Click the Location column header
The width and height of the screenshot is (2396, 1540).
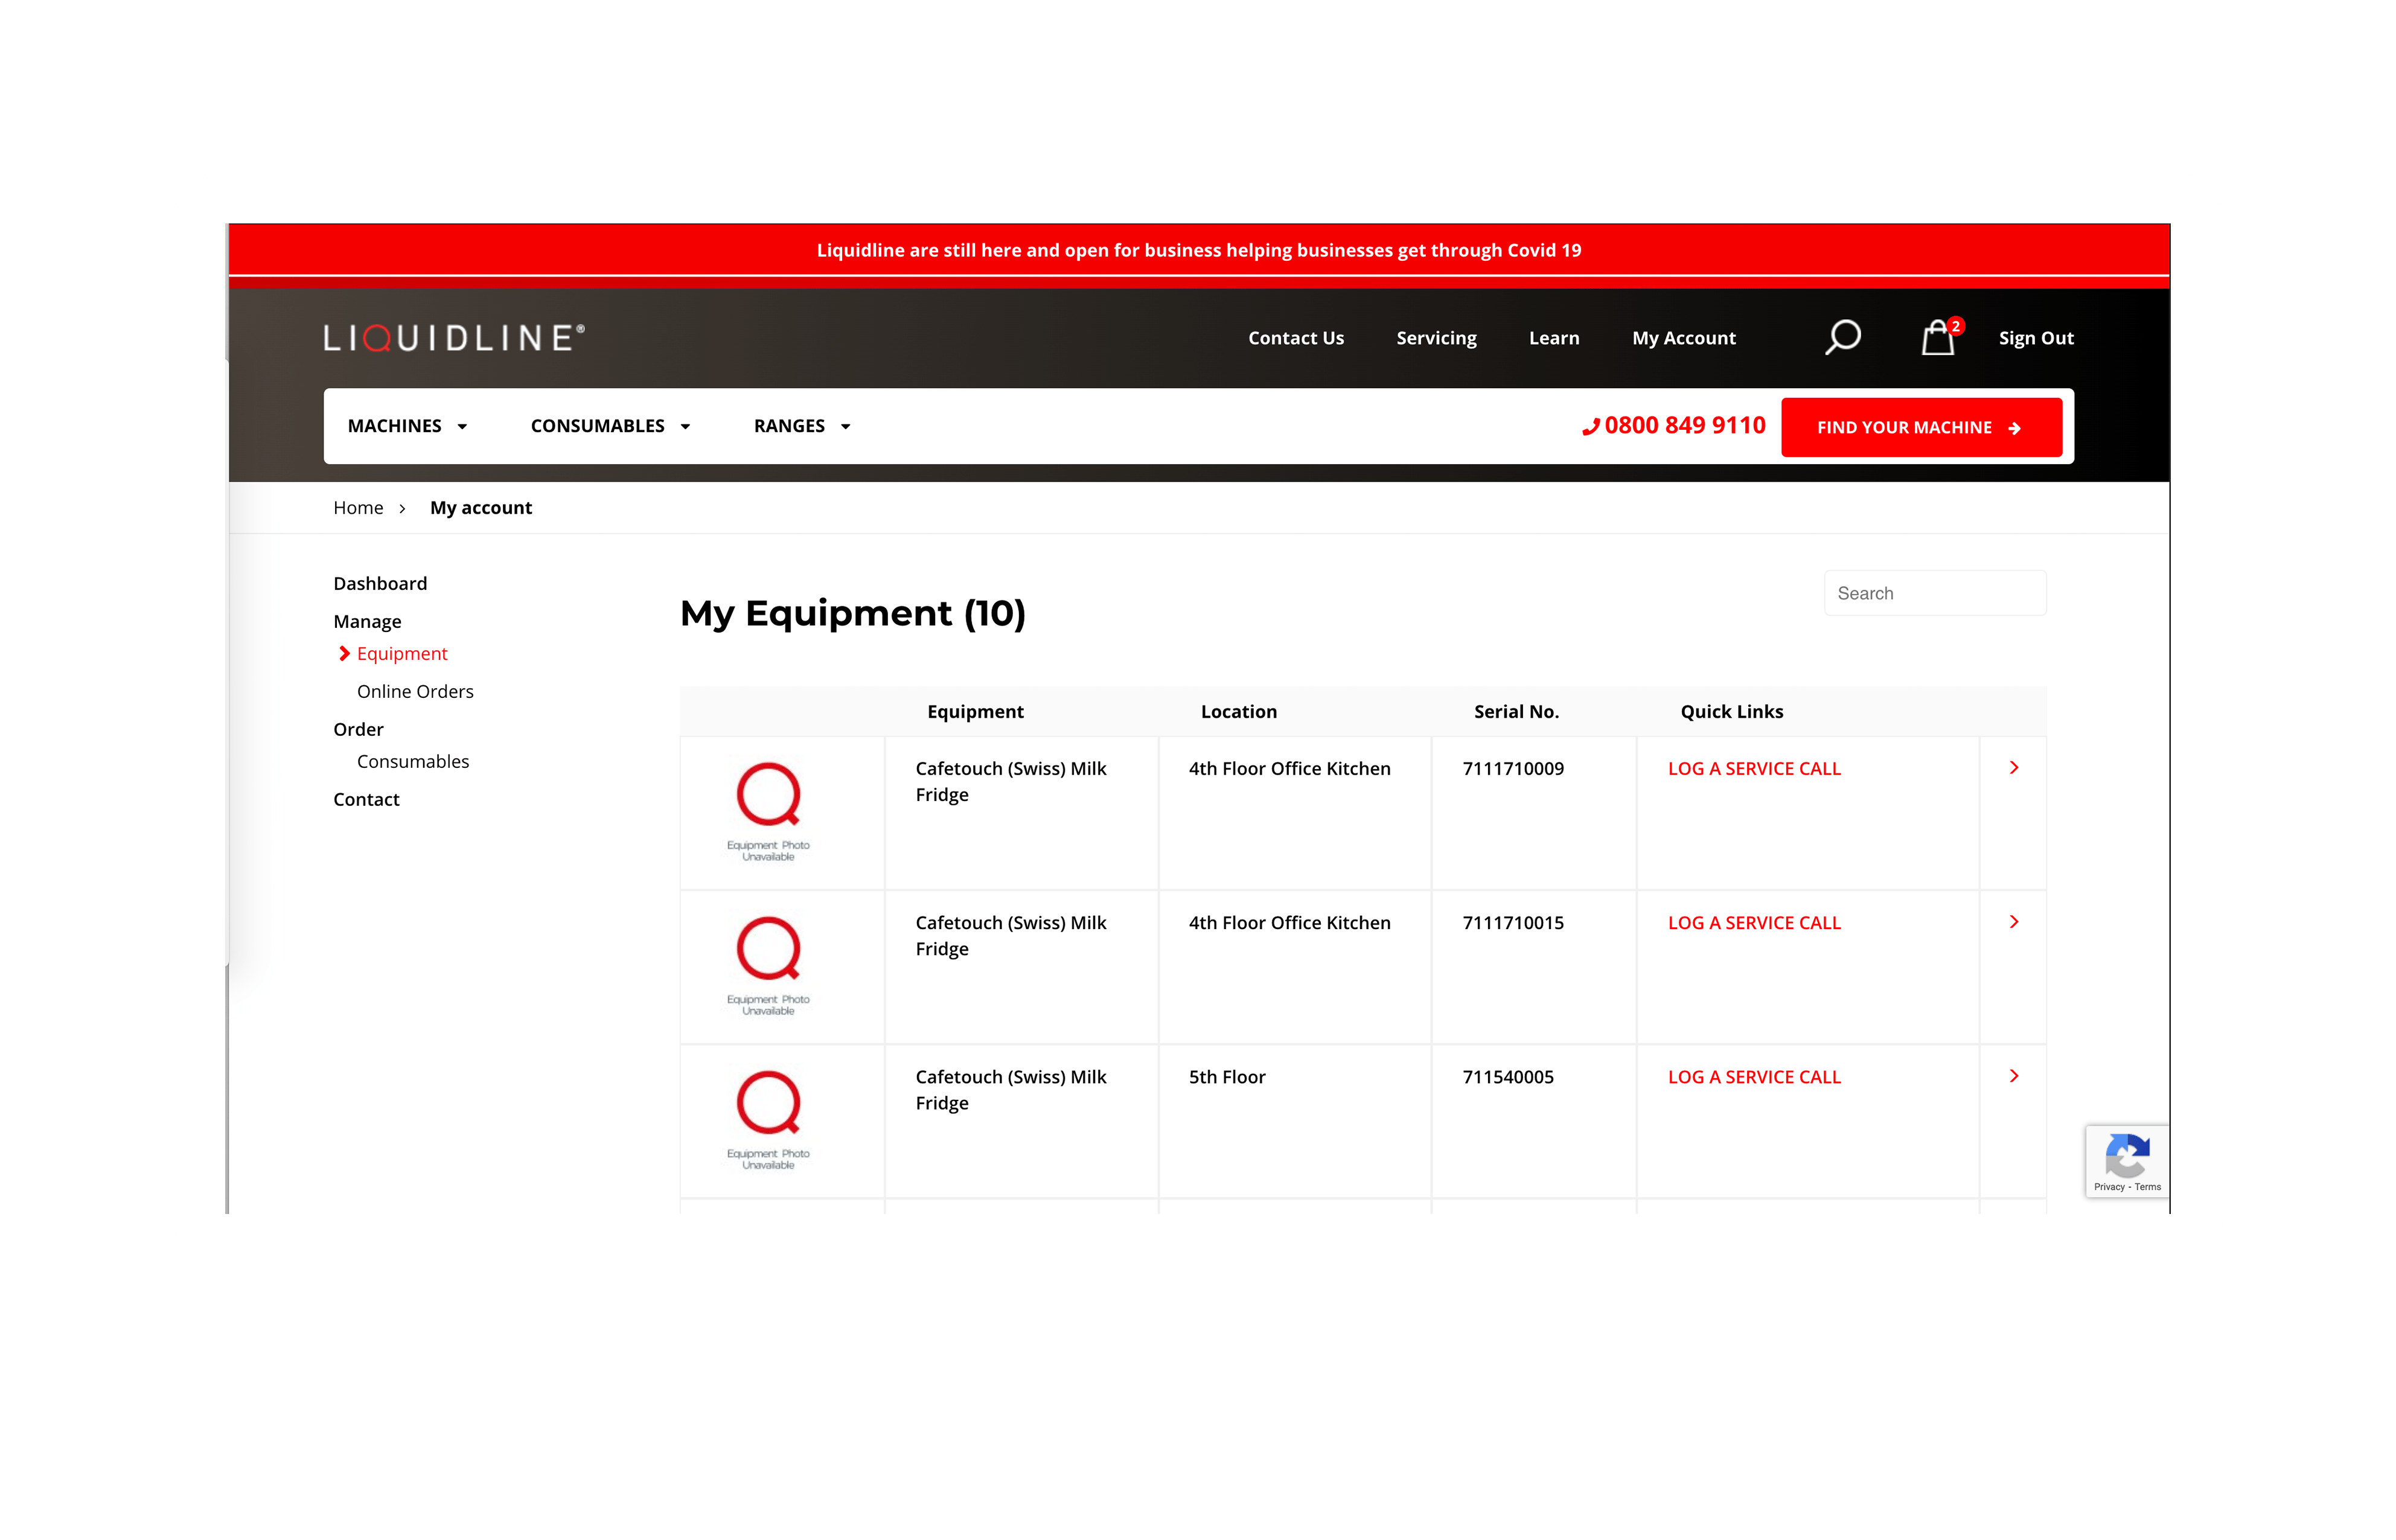tap(1238, 711)
